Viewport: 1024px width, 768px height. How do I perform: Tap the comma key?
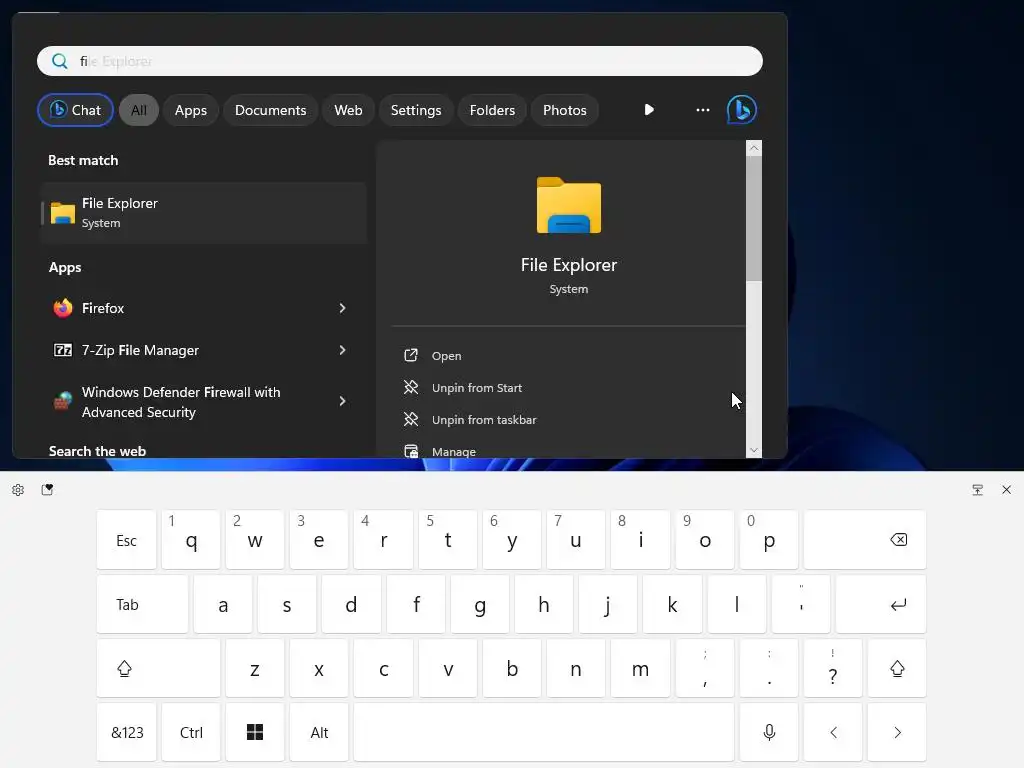pos(705,668)
